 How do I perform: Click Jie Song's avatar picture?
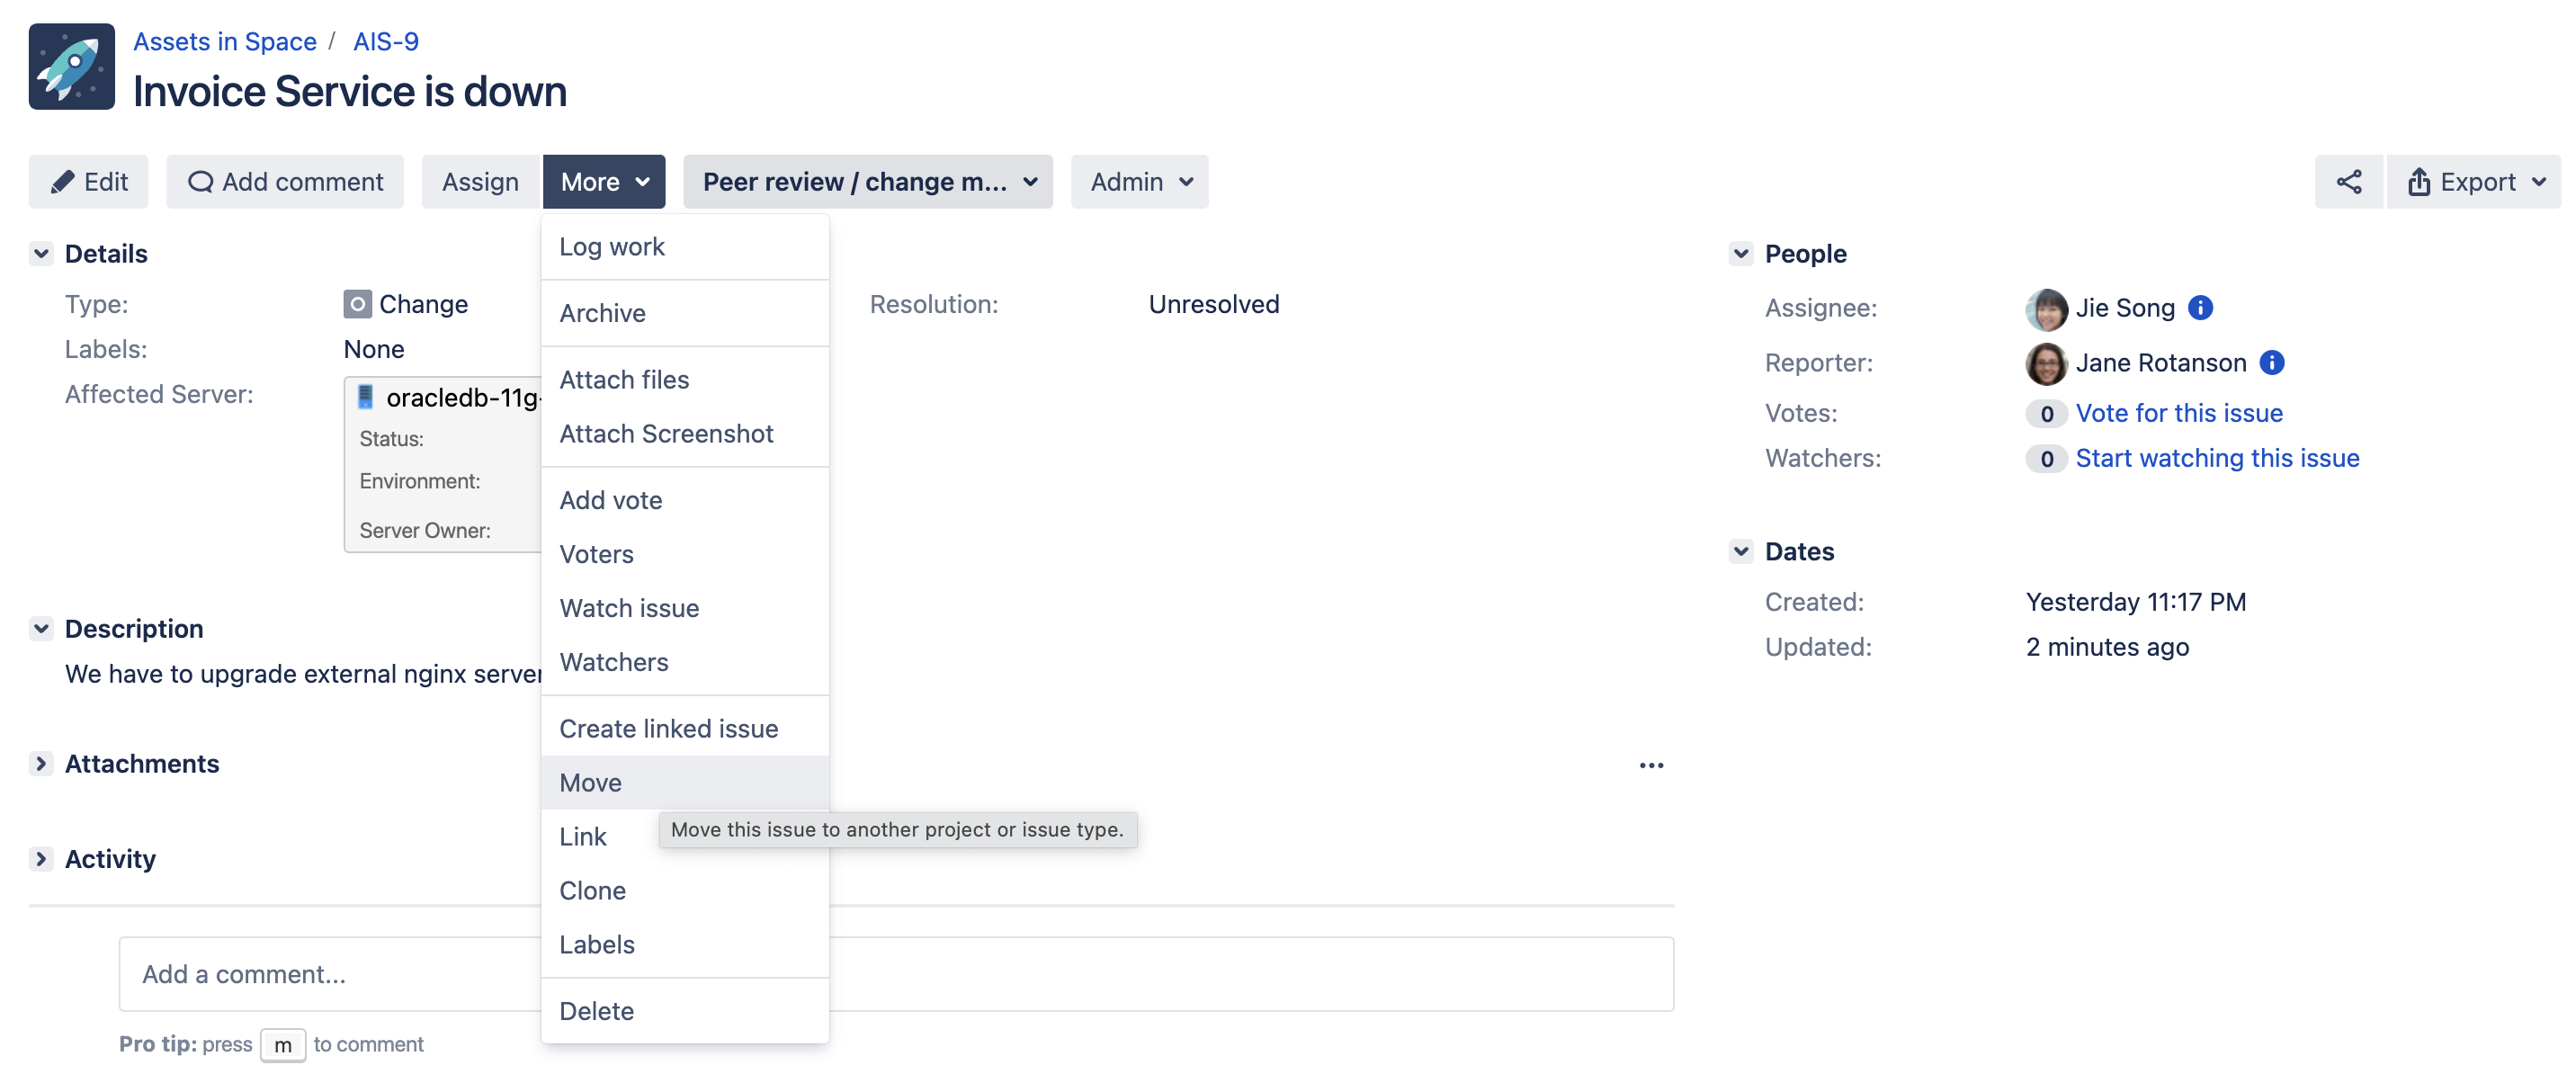tap(2045, 309)
